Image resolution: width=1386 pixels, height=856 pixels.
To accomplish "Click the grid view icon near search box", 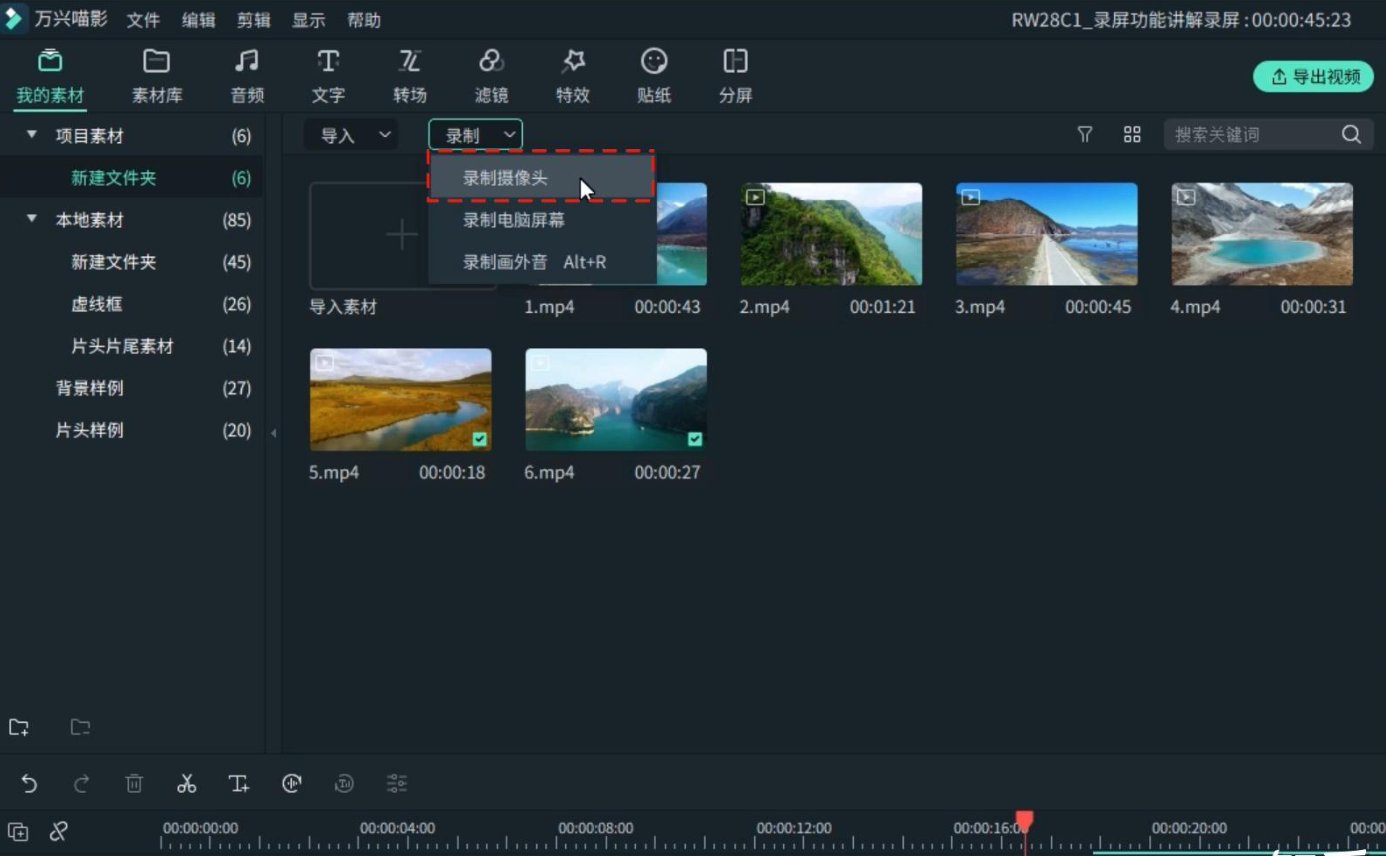I will coord(1132,134).
